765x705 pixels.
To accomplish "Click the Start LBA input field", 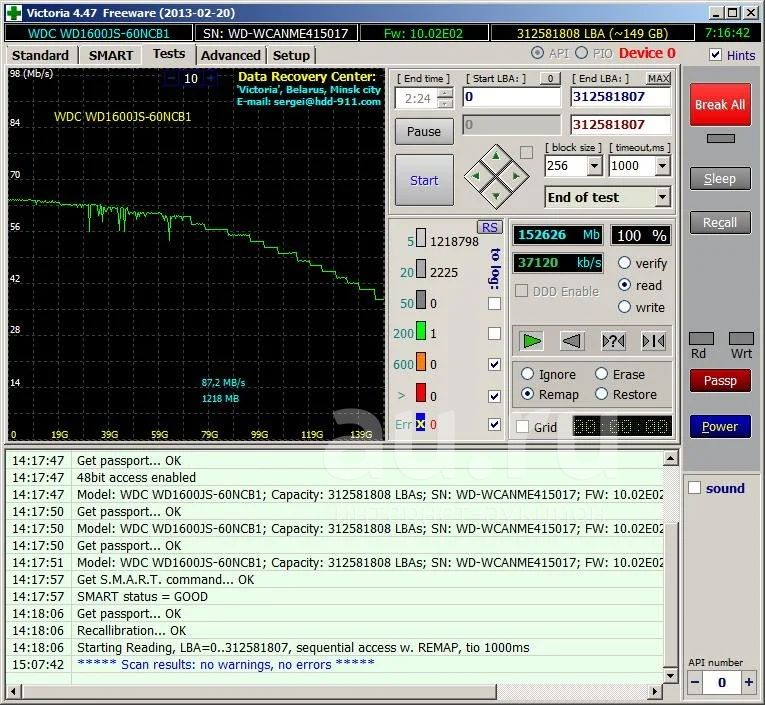I will click(512, 97).
